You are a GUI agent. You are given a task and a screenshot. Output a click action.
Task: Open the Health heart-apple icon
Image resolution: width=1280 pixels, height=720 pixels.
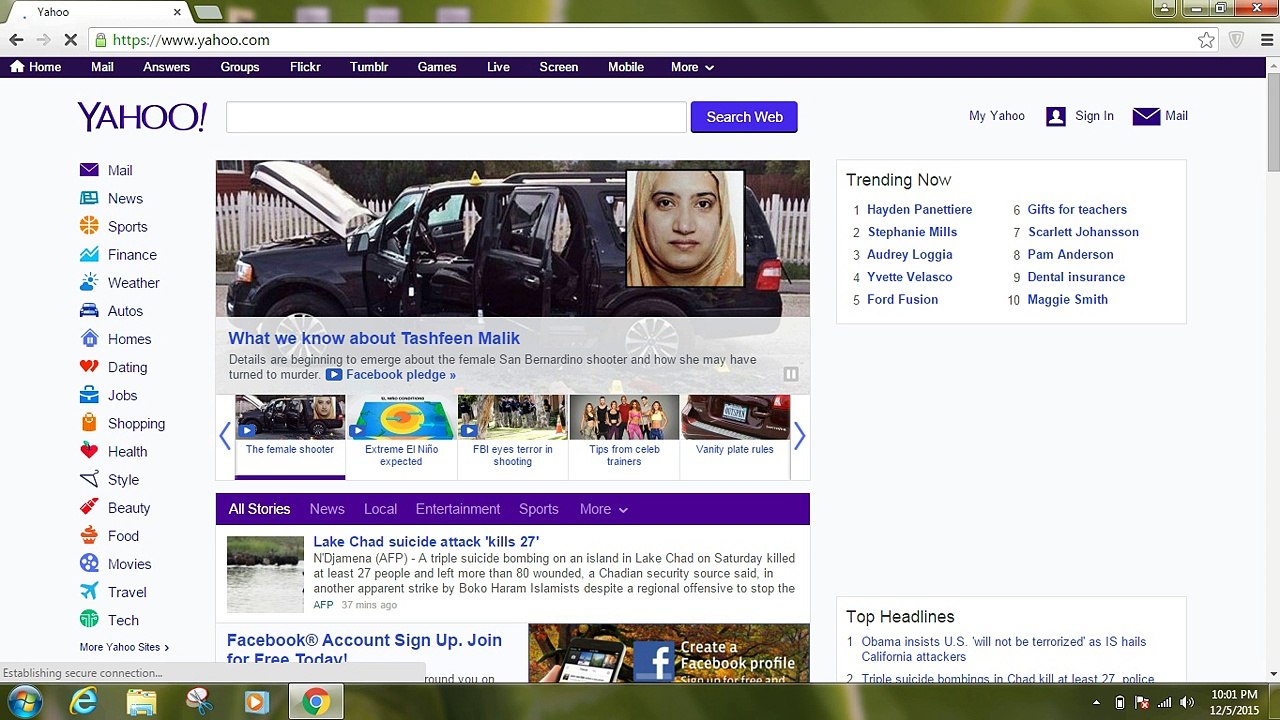point(89,451)
